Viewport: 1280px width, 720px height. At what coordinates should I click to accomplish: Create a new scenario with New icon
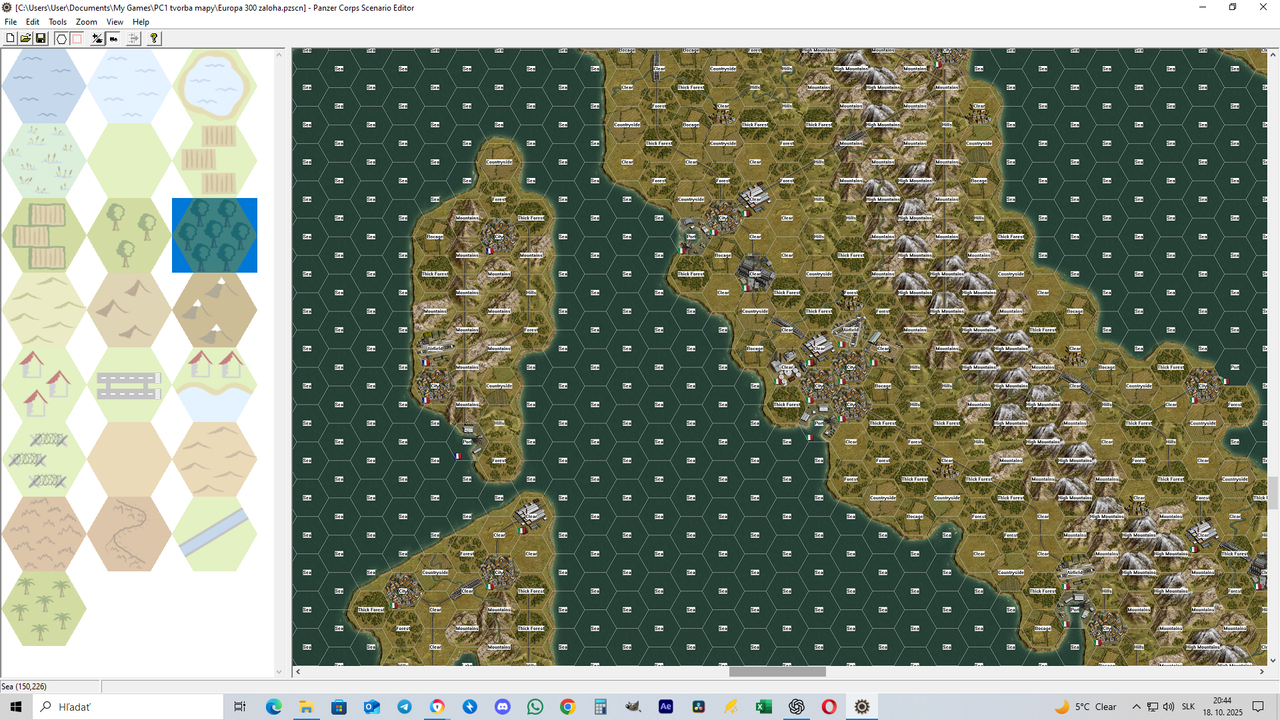(11, 38)
